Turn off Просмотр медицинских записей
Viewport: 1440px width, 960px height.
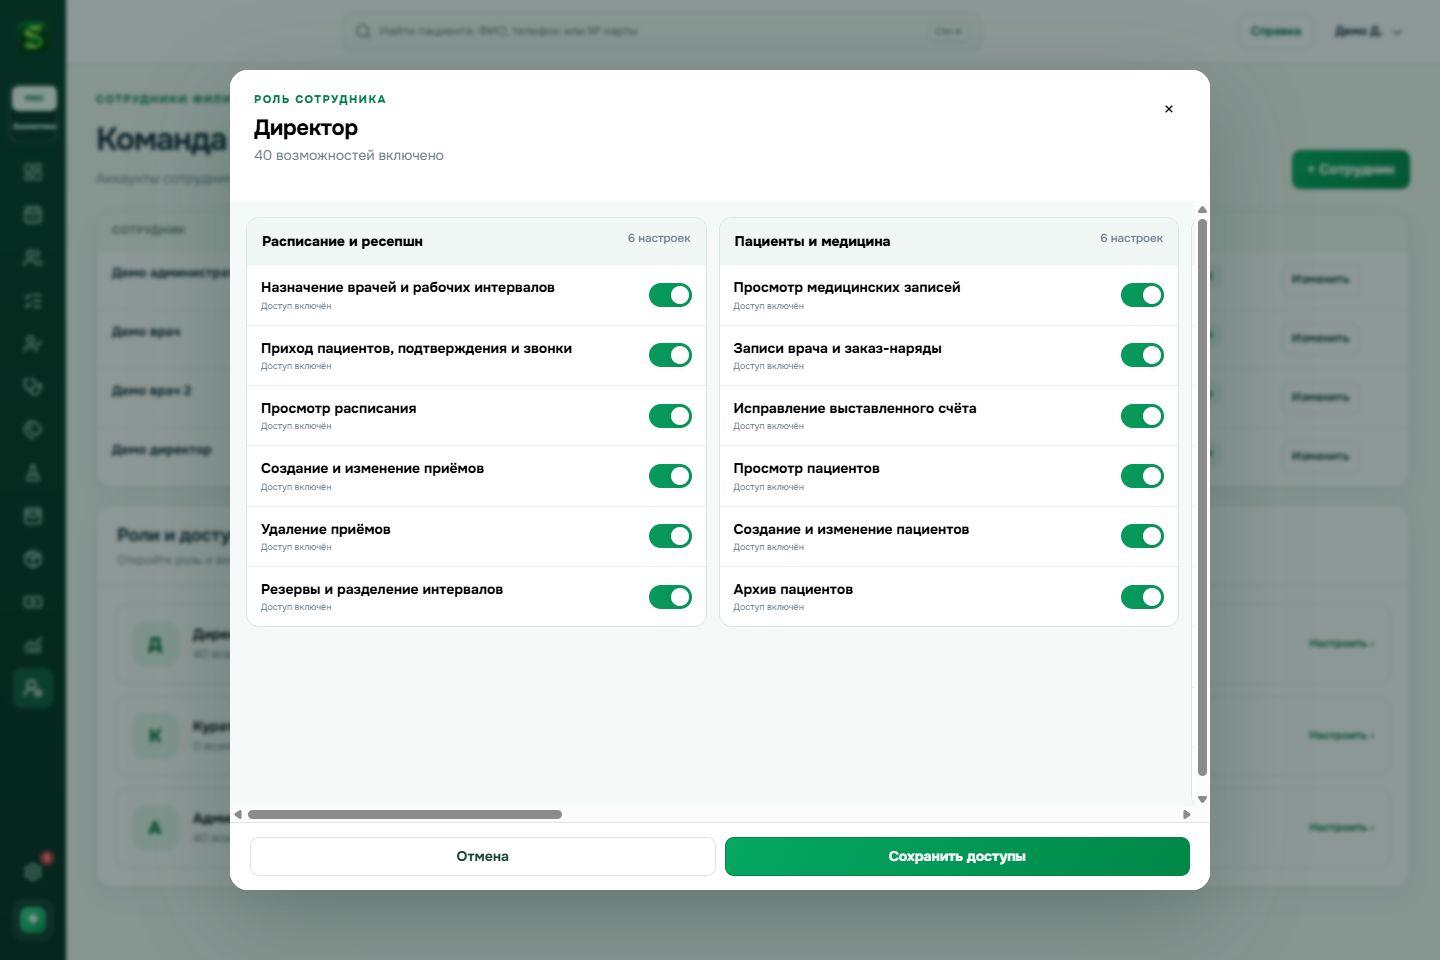1142,295
